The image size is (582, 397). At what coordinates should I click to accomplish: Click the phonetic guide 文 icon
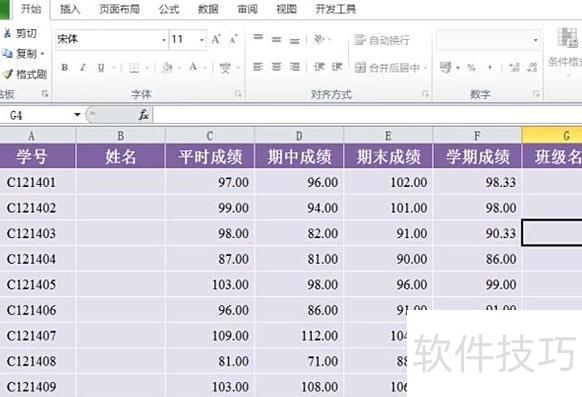tap(225, 68)
